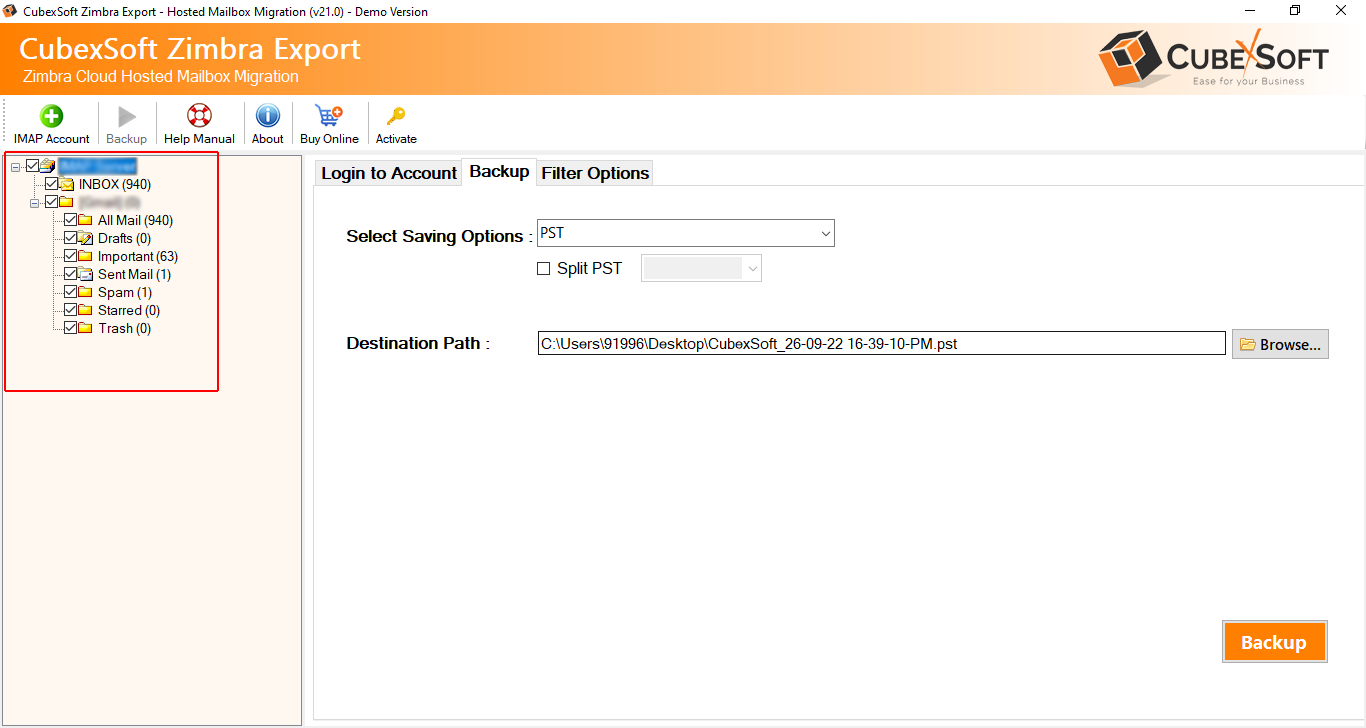Open the About info icon

pyautogui.click(x=267, y=116)
